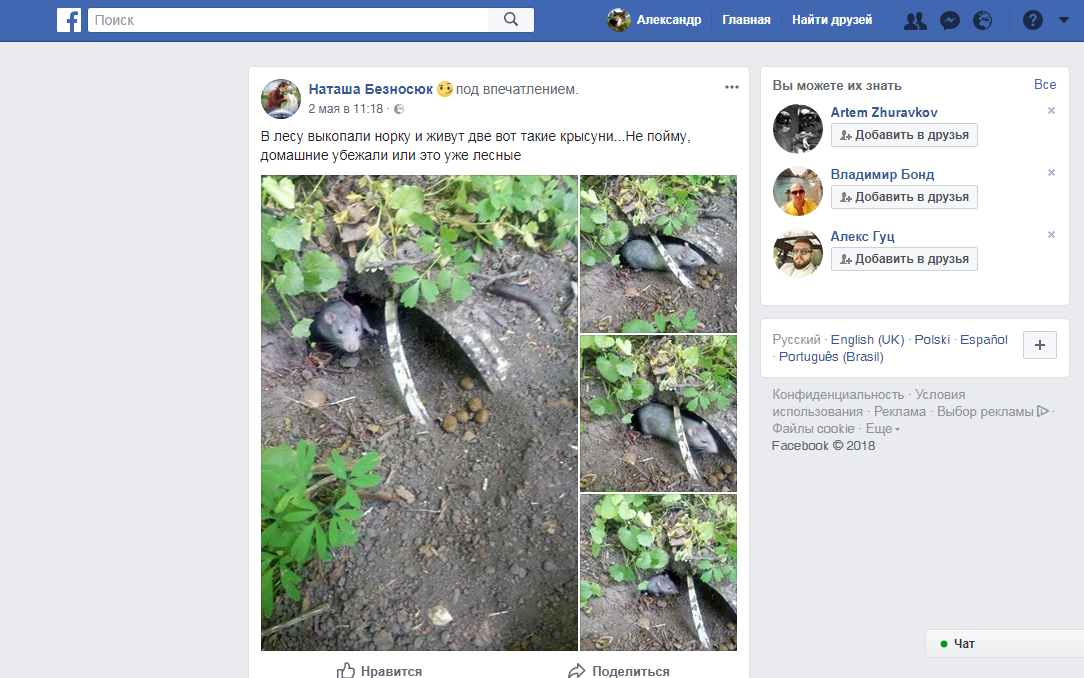Click the Все link in suggestions

pos(1045,85)
